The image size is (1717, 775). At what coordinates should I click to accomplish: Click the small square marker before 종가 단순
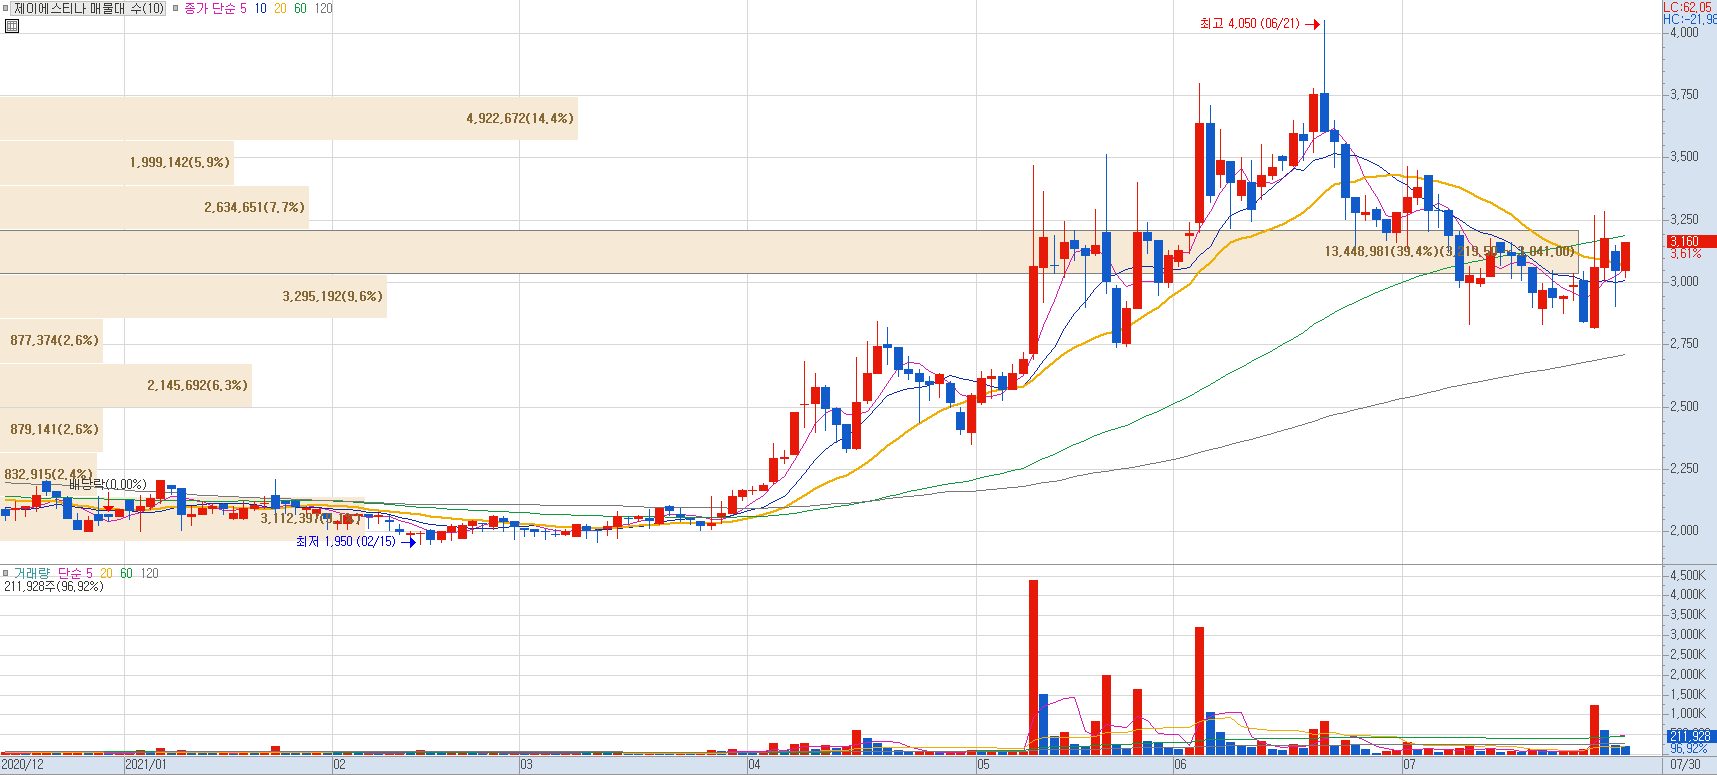[176, 8]
